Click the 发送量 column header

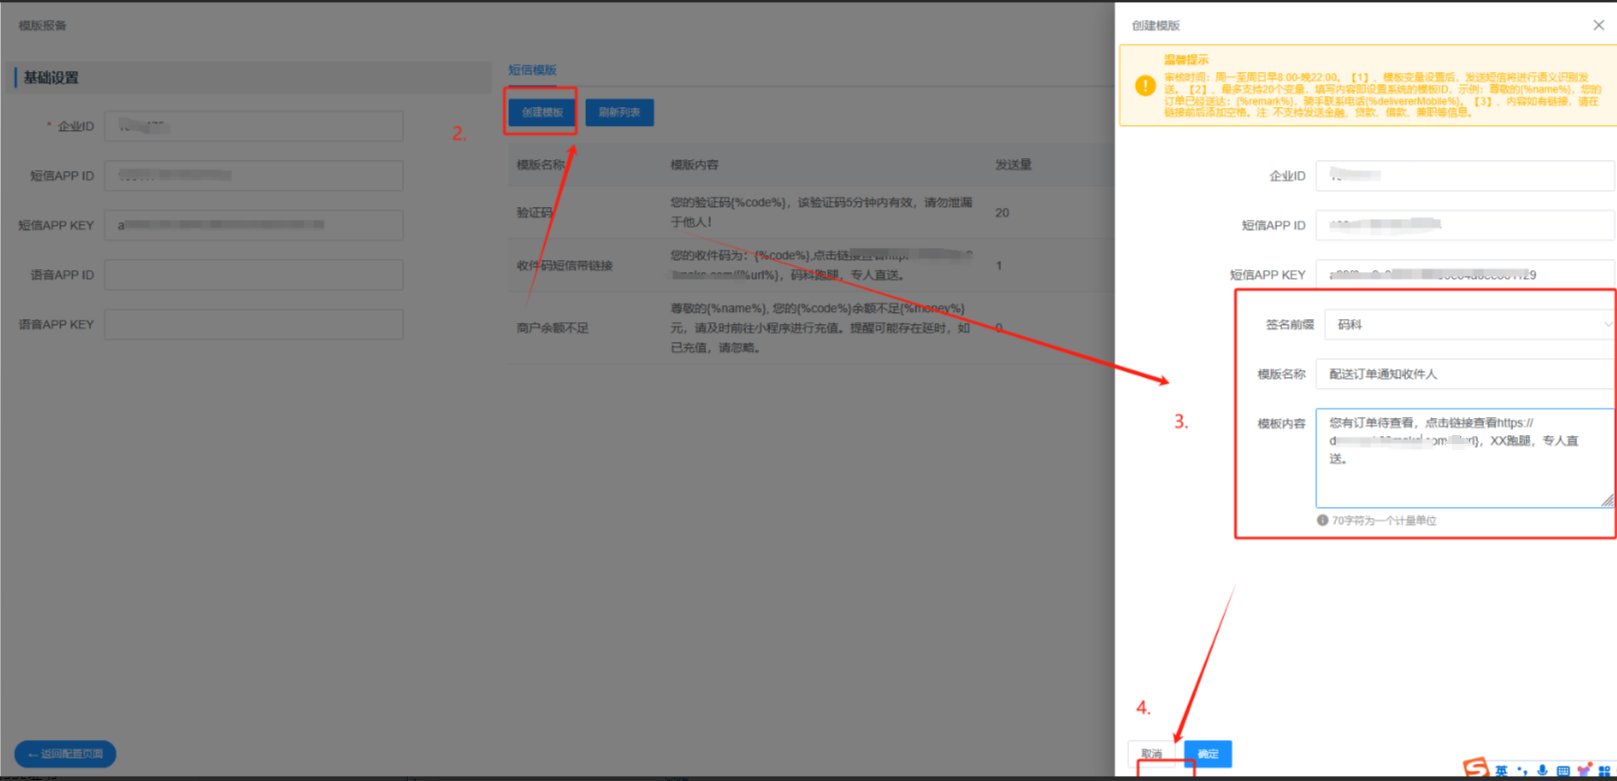tap(1013, 165)
